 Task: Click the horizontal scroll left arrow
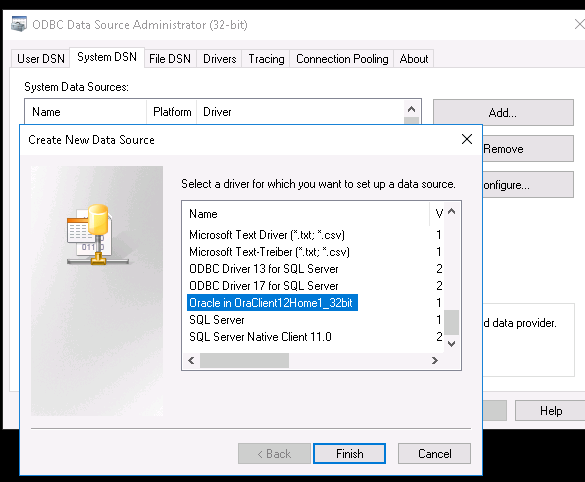pos(191,360)
